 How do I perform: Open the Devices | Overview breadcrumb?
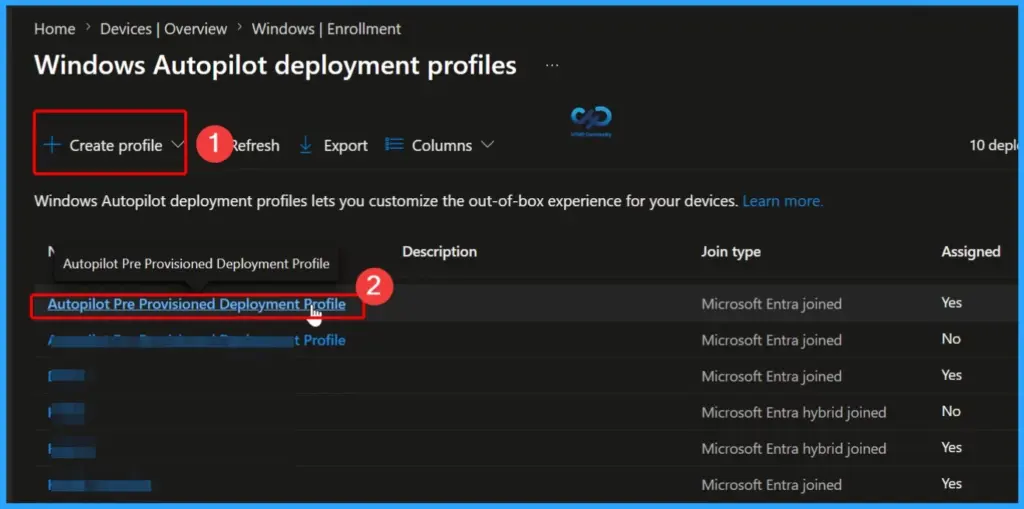click(x=163, y=29)
